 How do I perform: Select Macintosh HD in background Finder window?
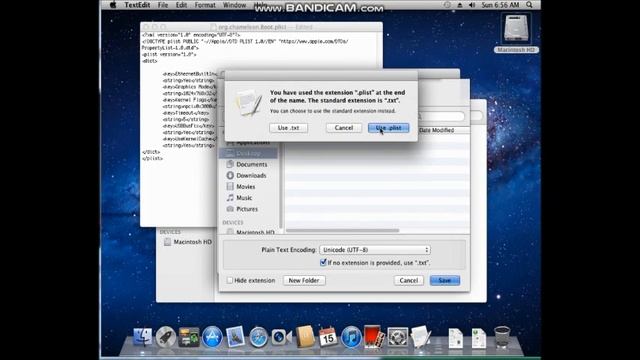[x=188, y=242]
